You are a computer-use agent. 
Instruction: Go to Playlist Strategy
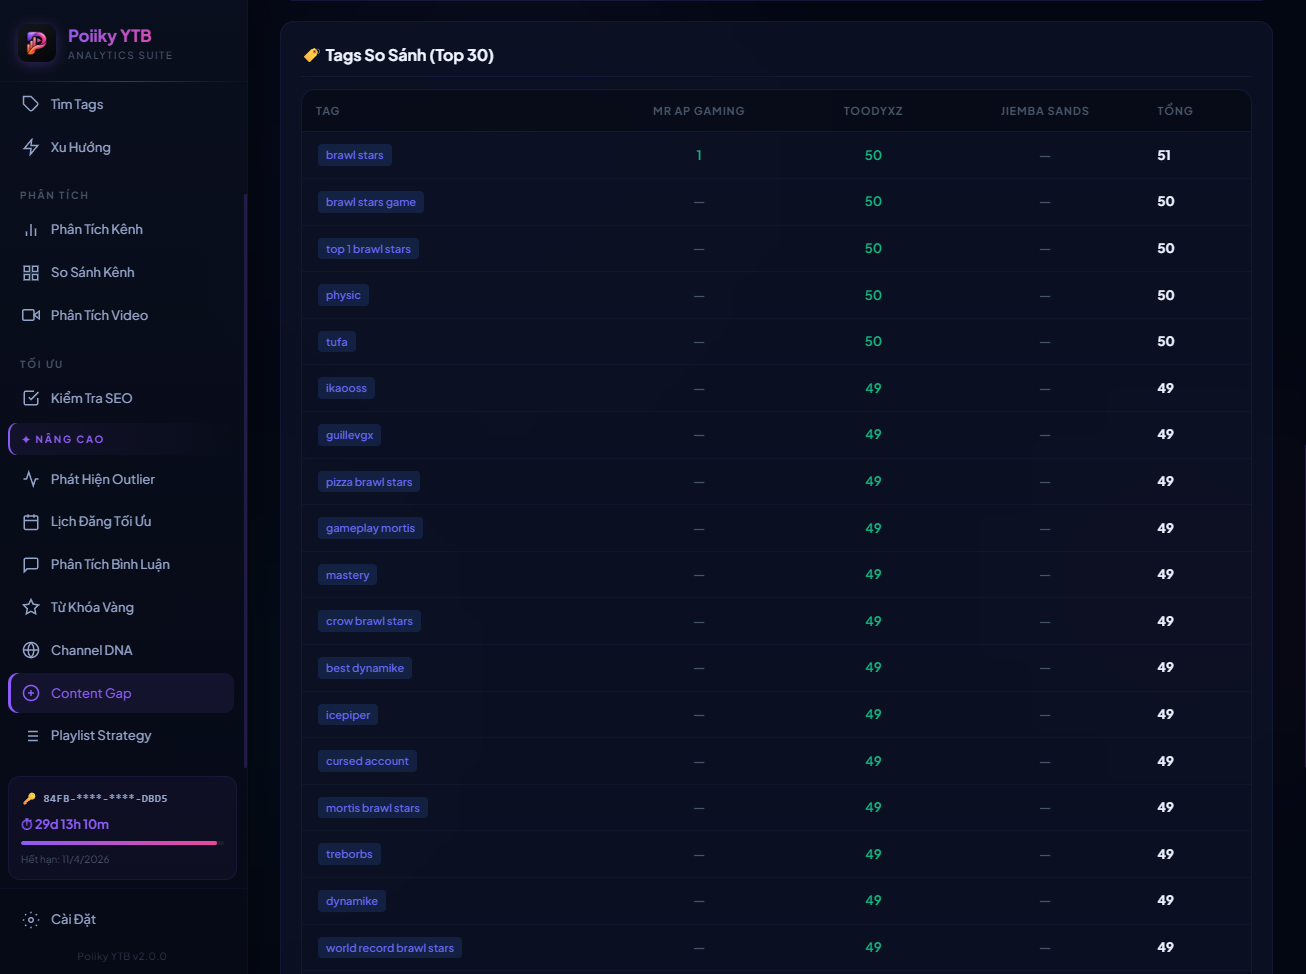point(101,736)
